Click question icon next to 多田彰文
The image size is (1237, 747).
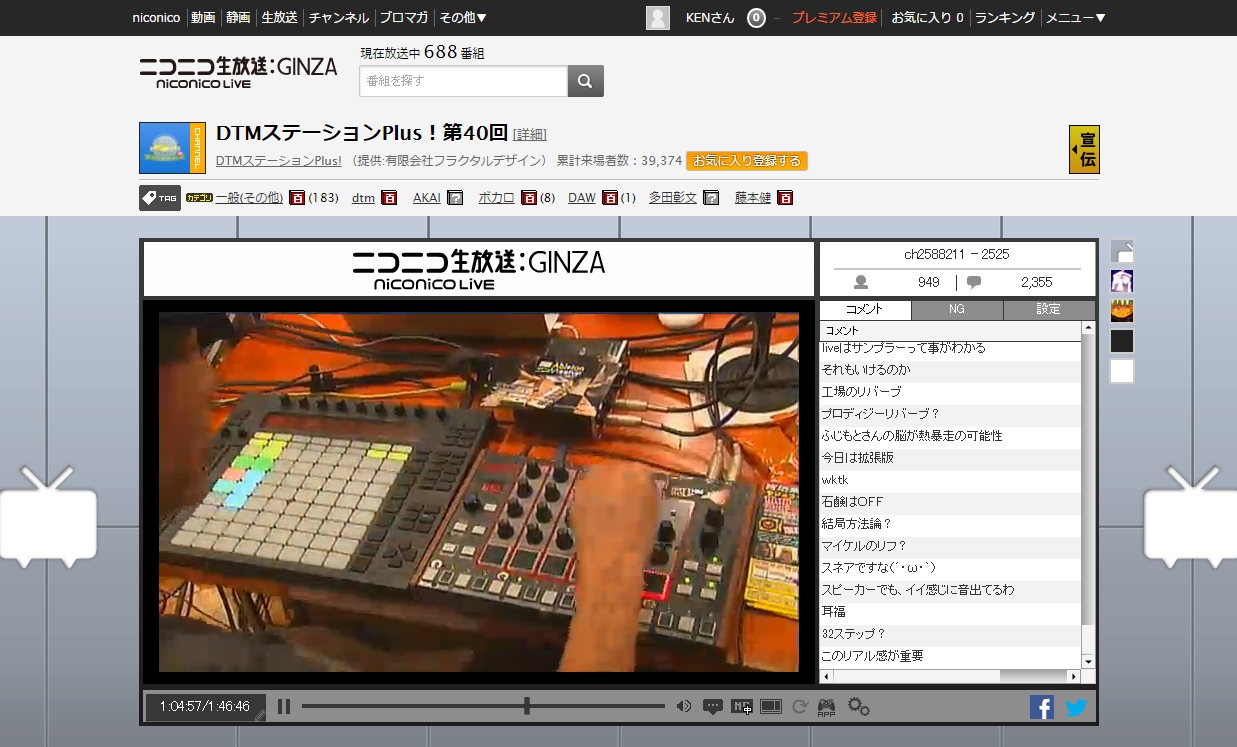point(711,198)
